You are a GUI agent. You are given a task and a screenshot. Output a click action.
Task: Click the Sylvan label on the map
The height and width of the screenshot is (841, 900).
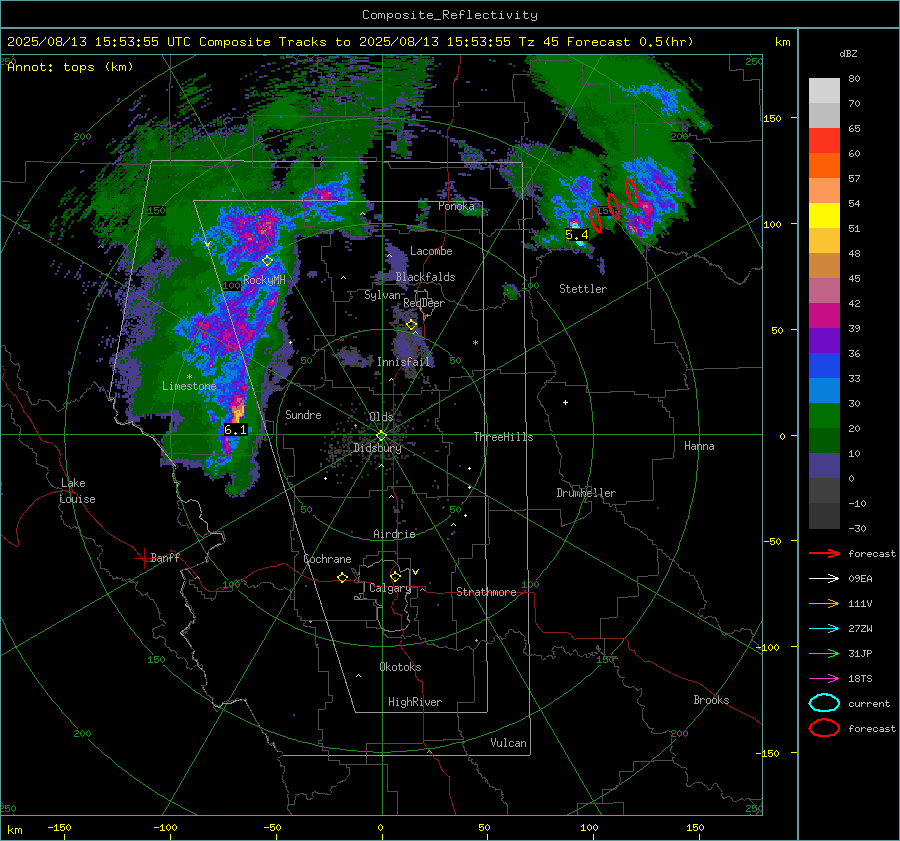382,295
